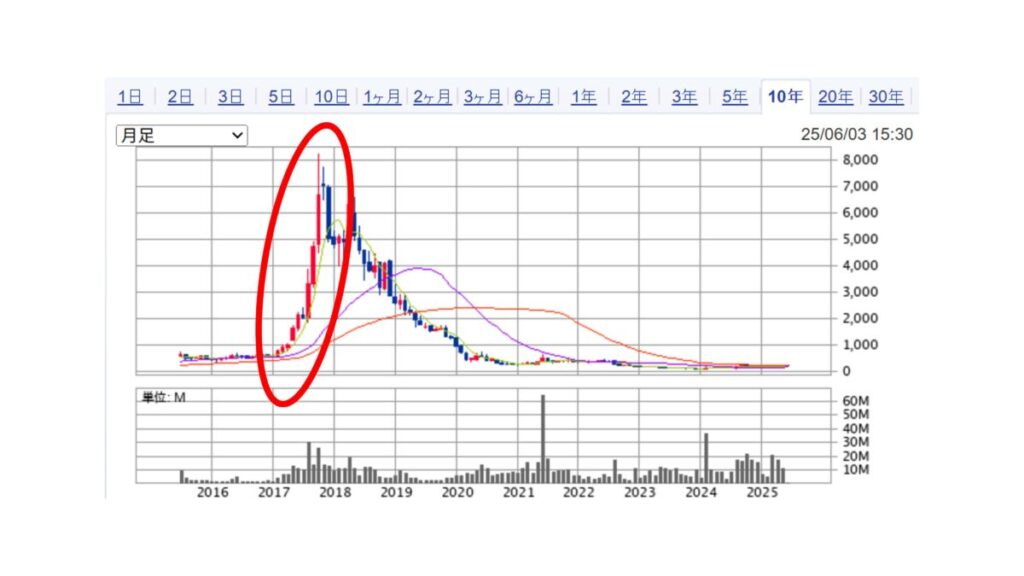Select the 2日 time range tab
The width and height of the screenshot is (1024, 576).
click(x=180, y=97)
